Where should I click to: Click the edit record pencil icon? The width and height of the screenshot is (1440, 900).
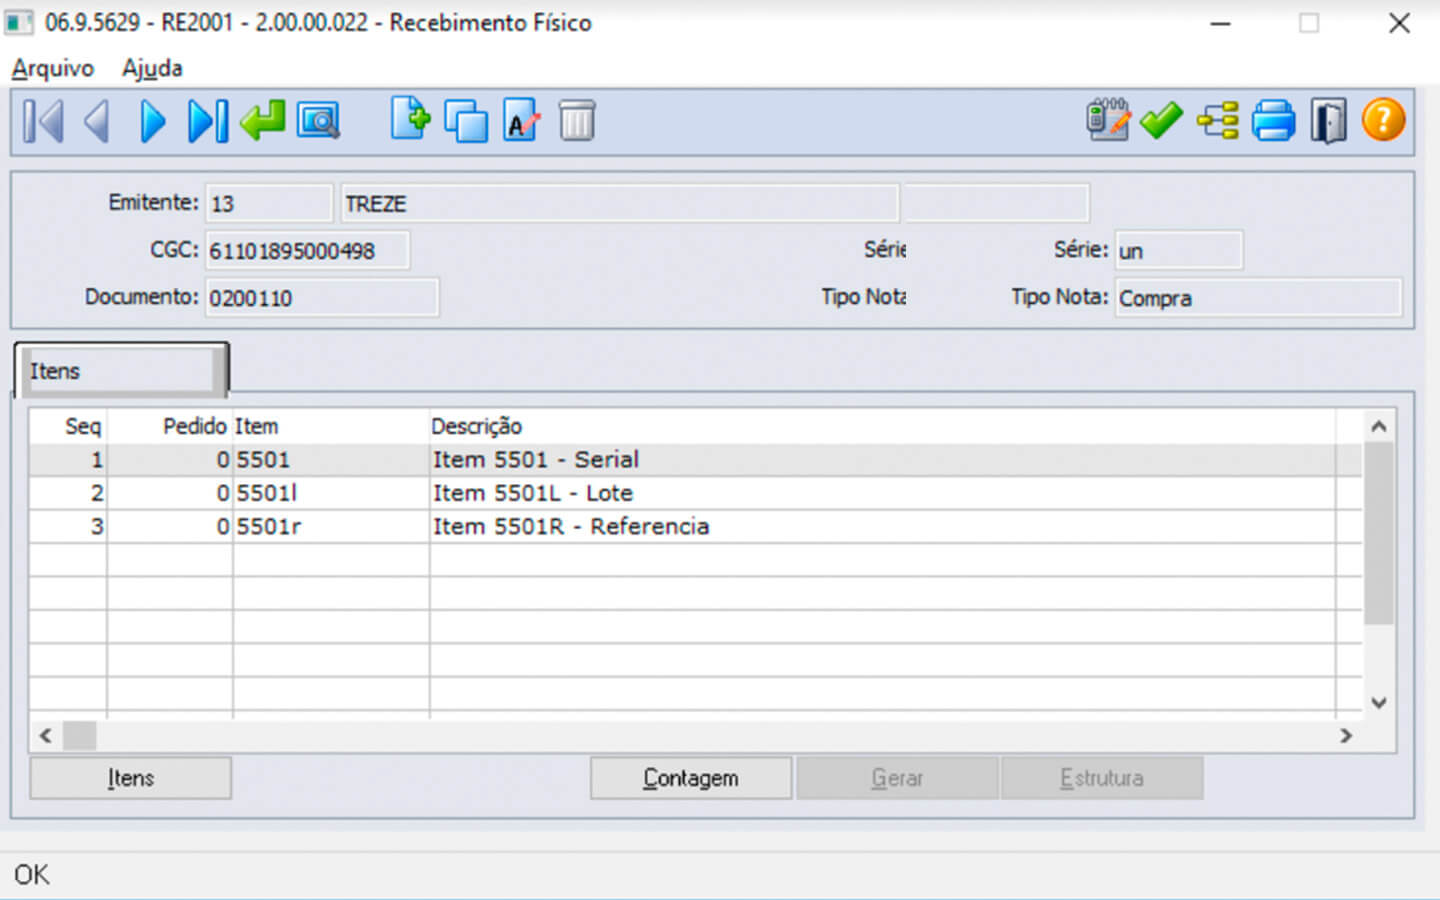pyautogui.click(x=521, y=122)
